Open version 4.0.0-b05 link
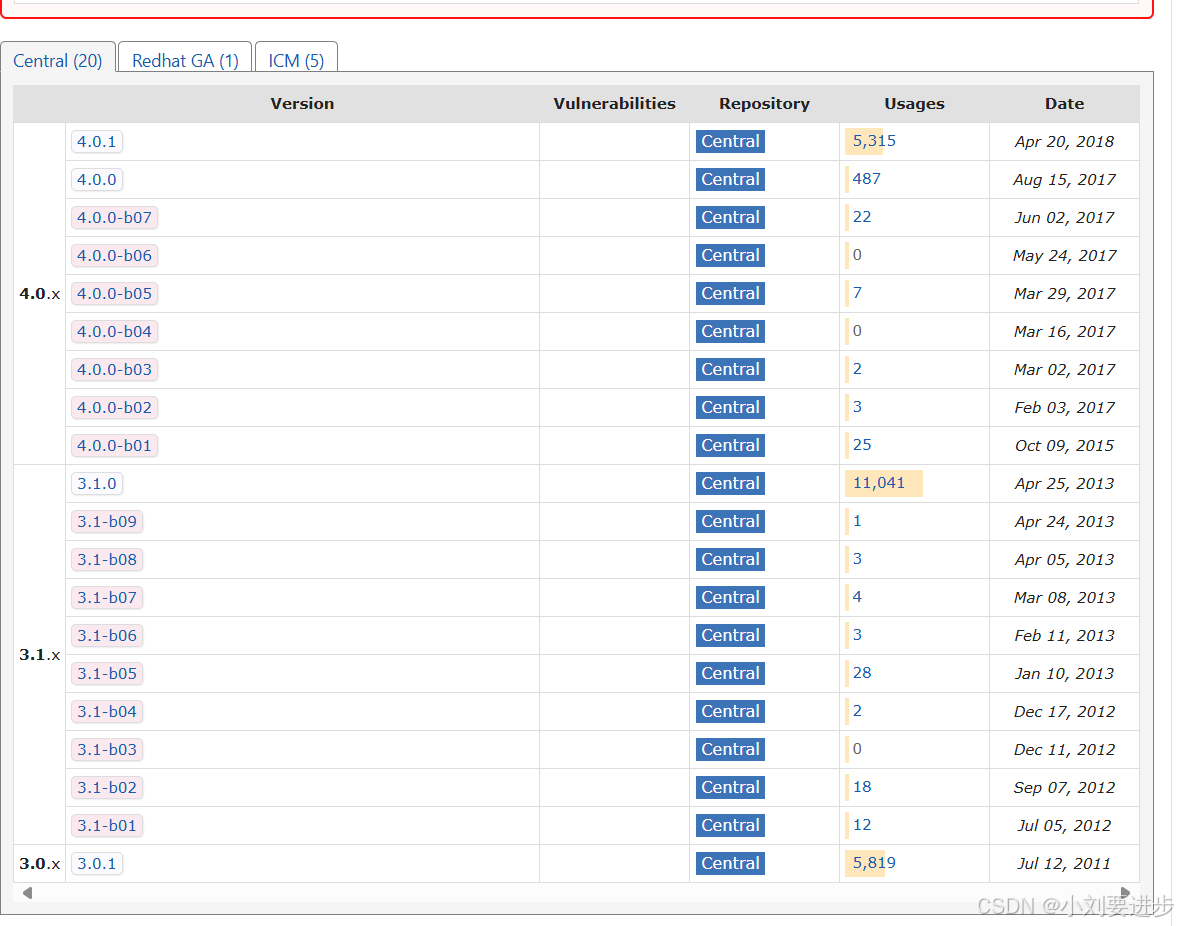This screenshot has width=1178, height=926. pos(114,294)
